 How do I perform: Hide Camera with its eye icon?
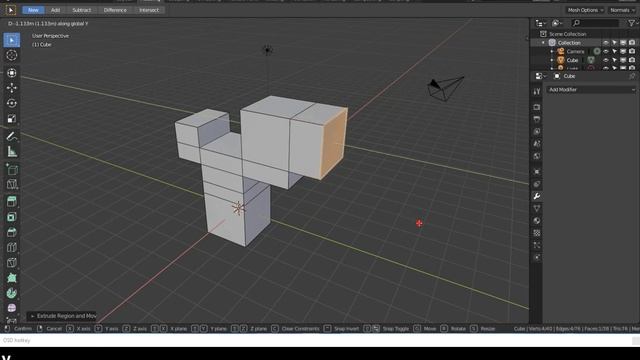coord(606,51)
